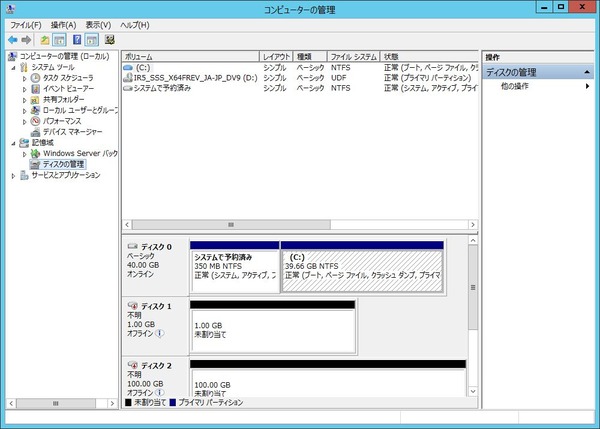The width and height of the screenshot is (600, 429).
Task: Click the black 未割り当て legend swatch
Action: [128, 403]
